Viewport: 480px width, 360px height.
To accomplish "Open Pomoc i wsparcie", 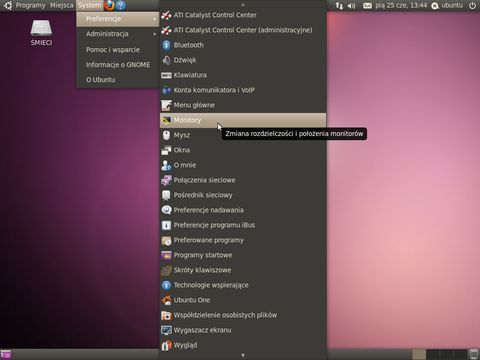I will point(117,50).
